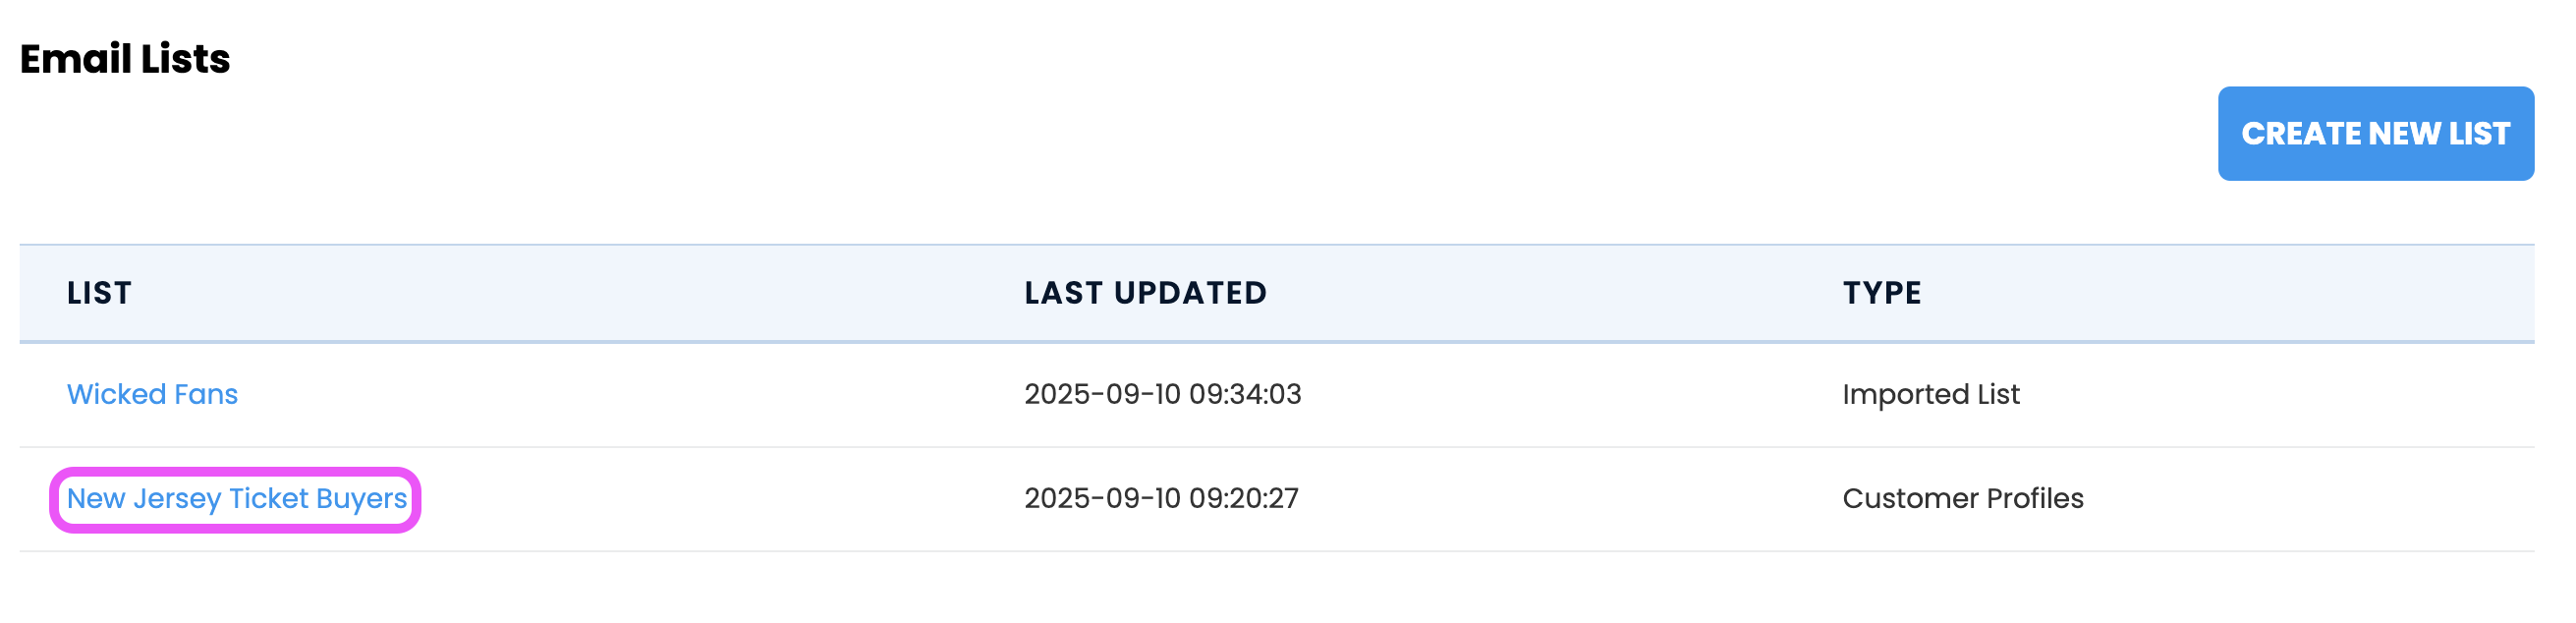The width and height of the screenshot is (2576, 623).
Task: Click the 09:34:03 time value
Action: [x=1245, y=394]
